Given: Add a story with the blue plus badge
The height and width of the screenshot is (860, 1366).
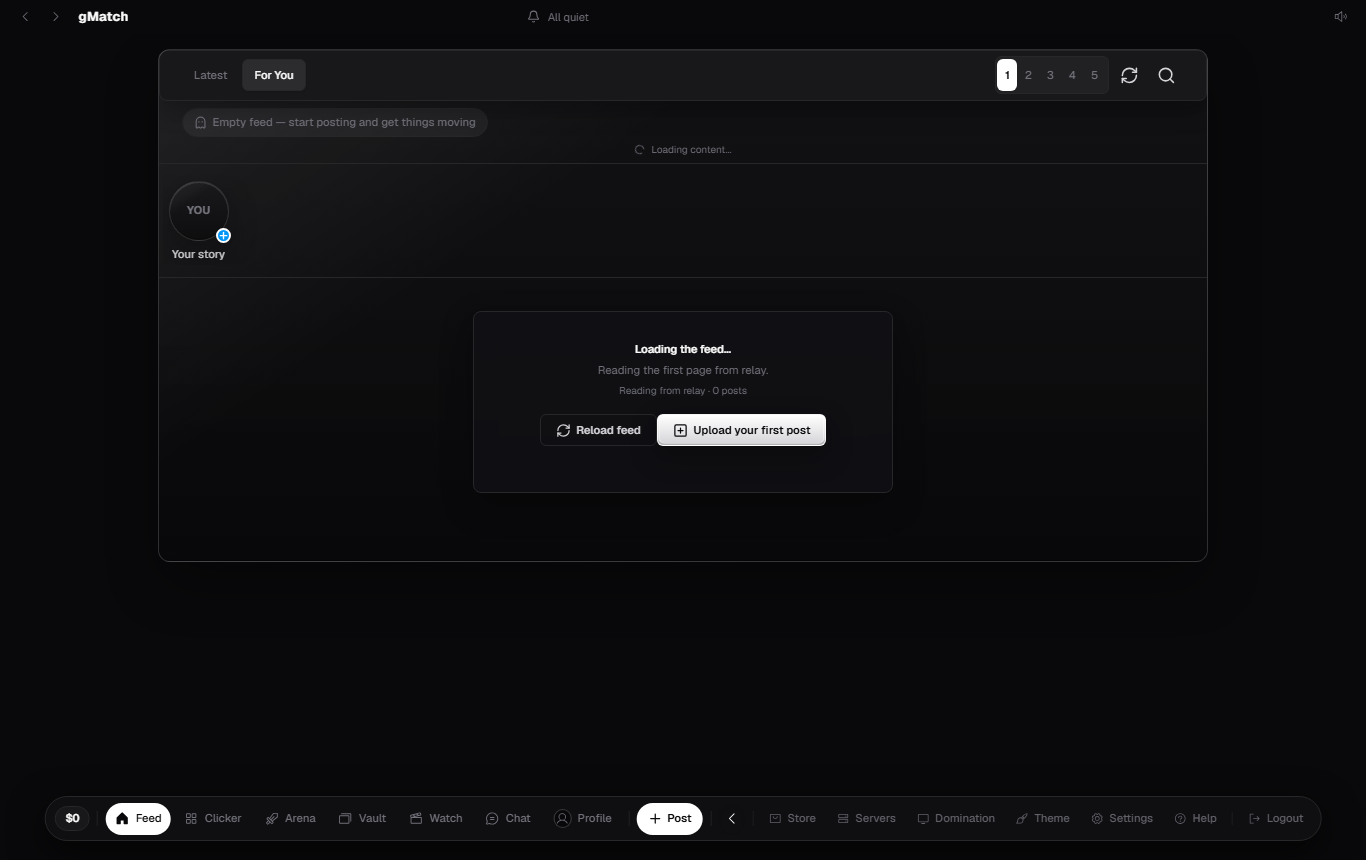Looking at the screenshot, I should point(223,236).
